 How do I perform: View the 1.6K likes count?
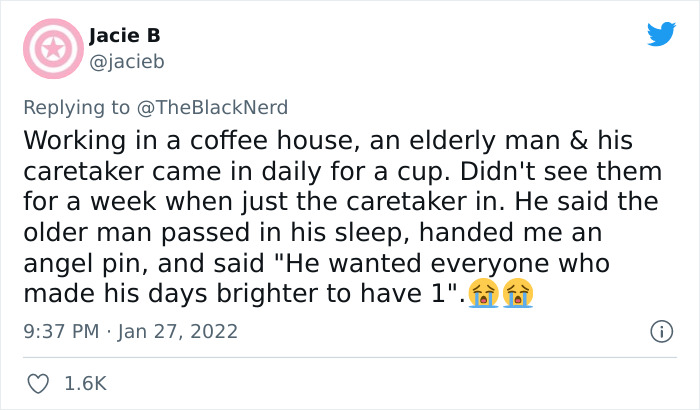(x=85, y=383)
